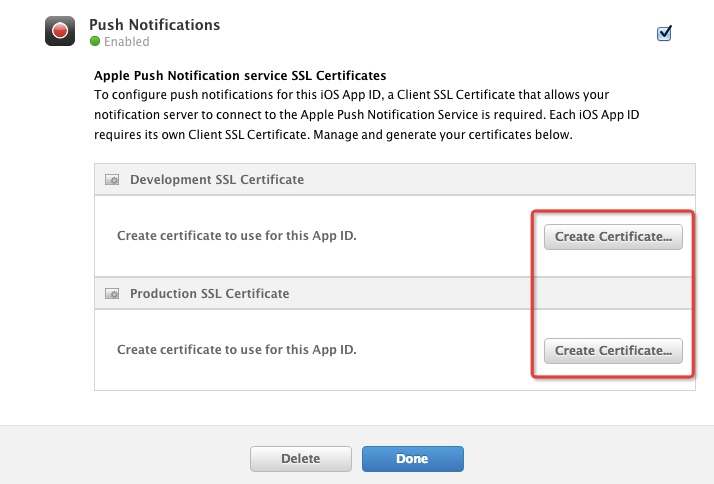Screen dimensions: 714x484
Task: Uncheck the Push Notifications checkbox
Action: [x=664, y=33]
